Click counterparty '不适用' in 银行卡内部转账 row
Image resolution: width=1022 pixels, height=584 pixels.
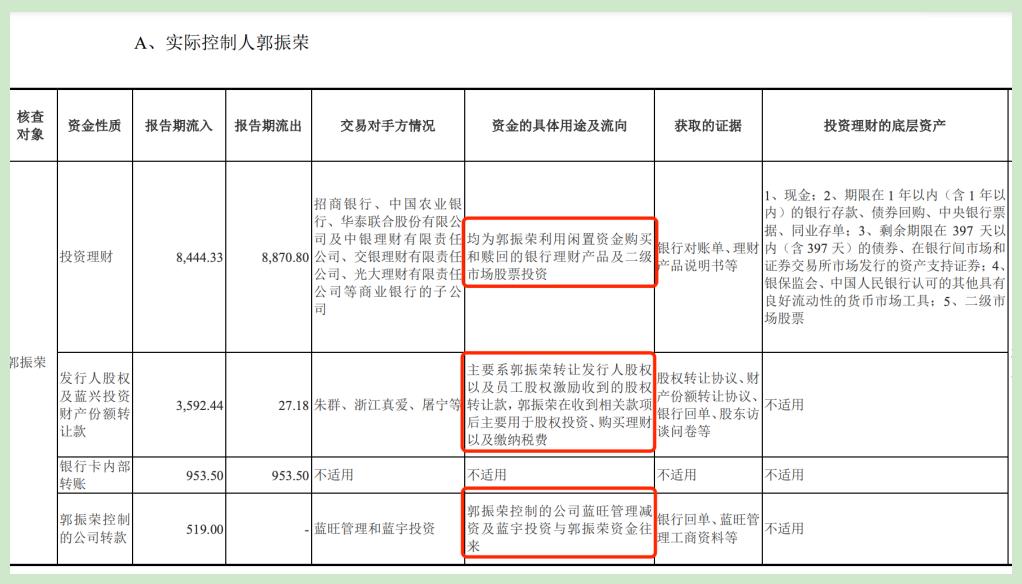pos(334,474)
